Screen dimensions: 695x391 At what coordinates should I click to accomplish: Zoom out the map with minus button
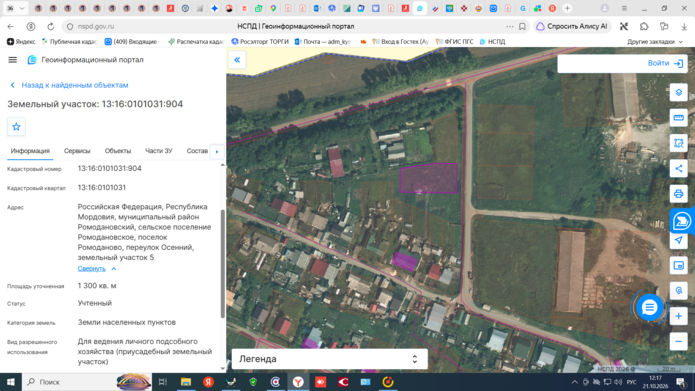(678, 341)
